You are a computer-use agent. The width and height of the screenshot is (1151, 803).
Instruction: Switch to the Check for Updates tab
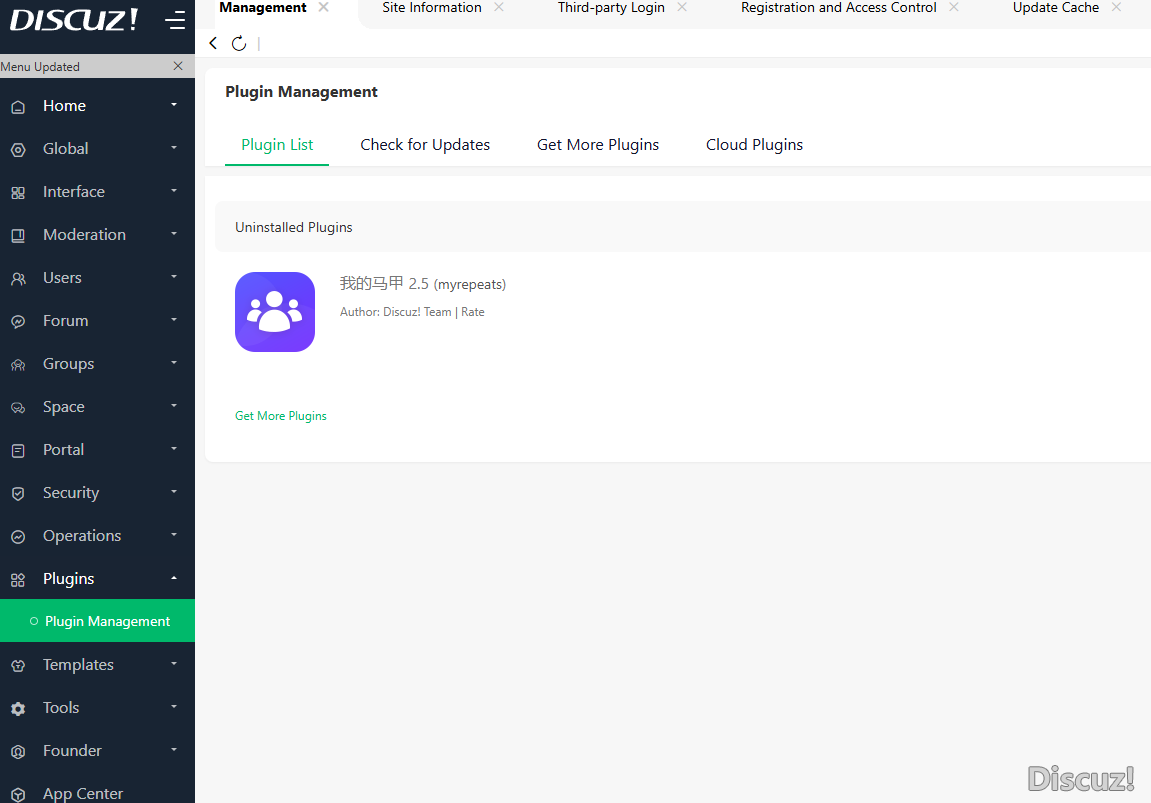(425, 145)
